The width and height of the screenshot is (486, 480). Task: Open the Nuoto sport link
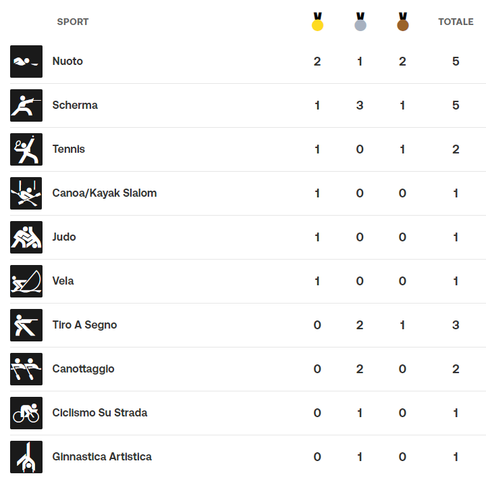tap(68, 61)
